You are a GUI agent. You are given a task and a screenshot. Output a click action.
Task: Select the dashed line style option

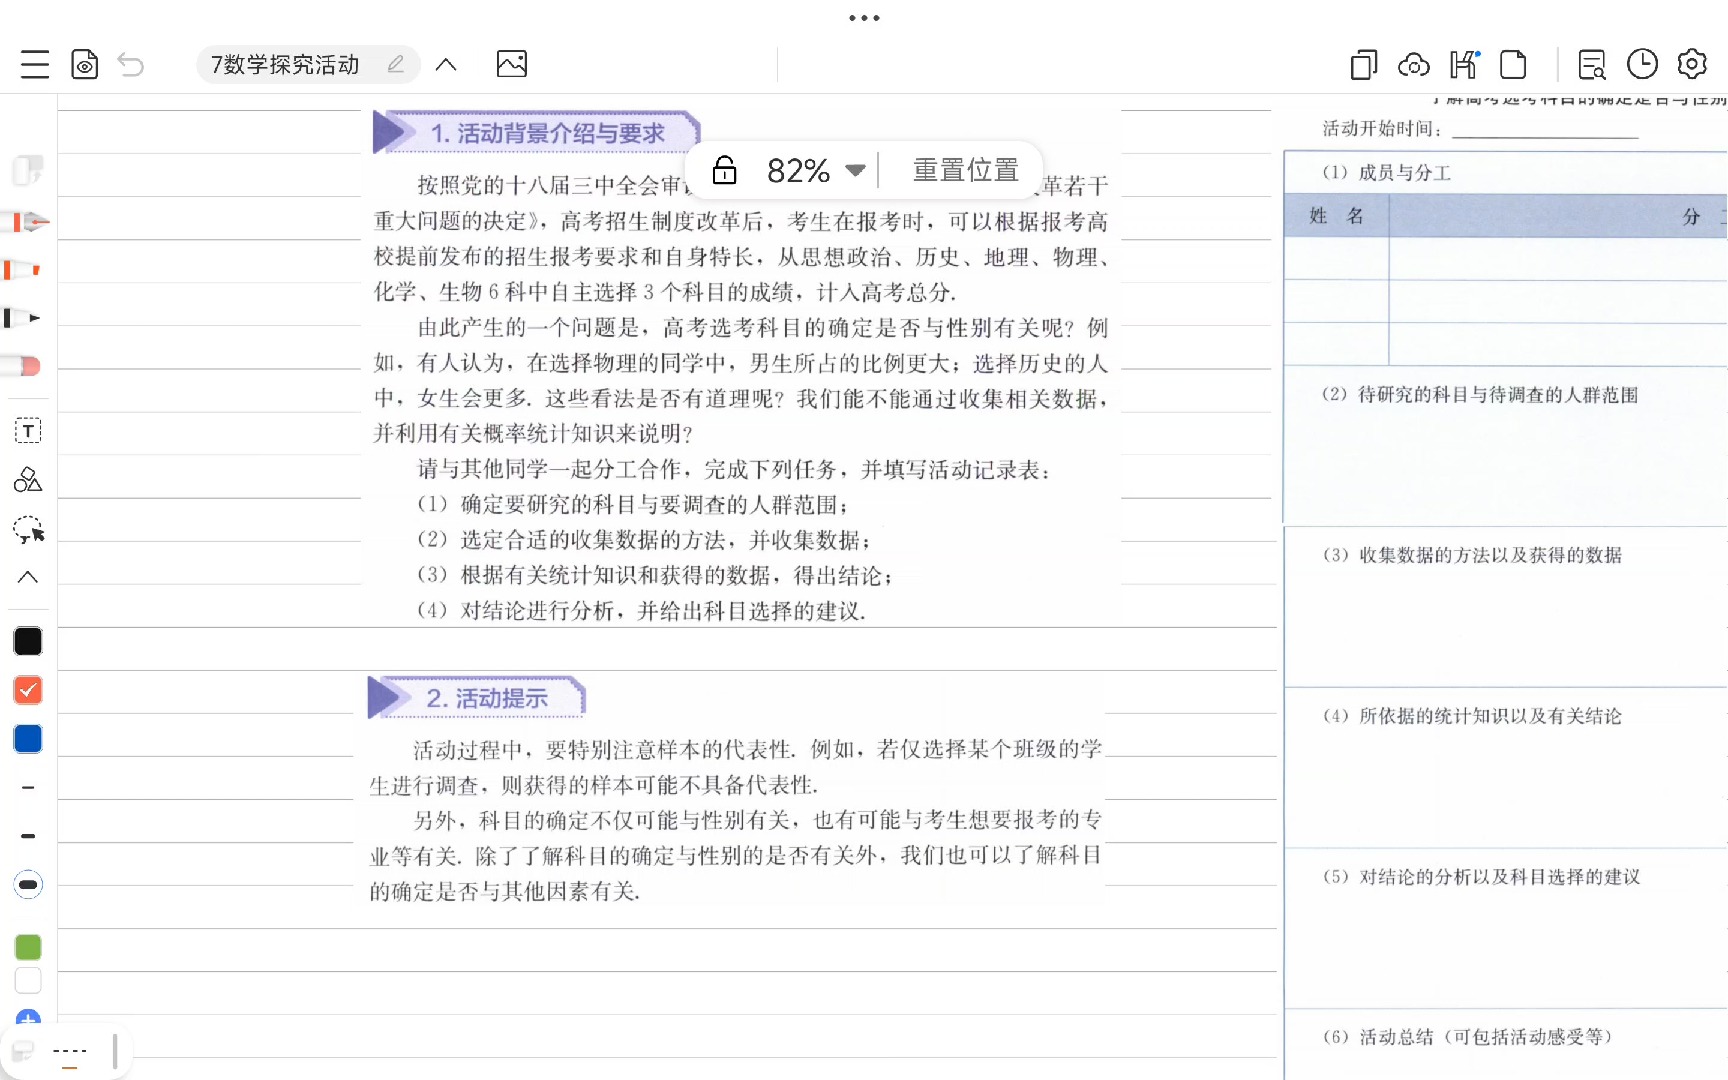coord(70,1051)
